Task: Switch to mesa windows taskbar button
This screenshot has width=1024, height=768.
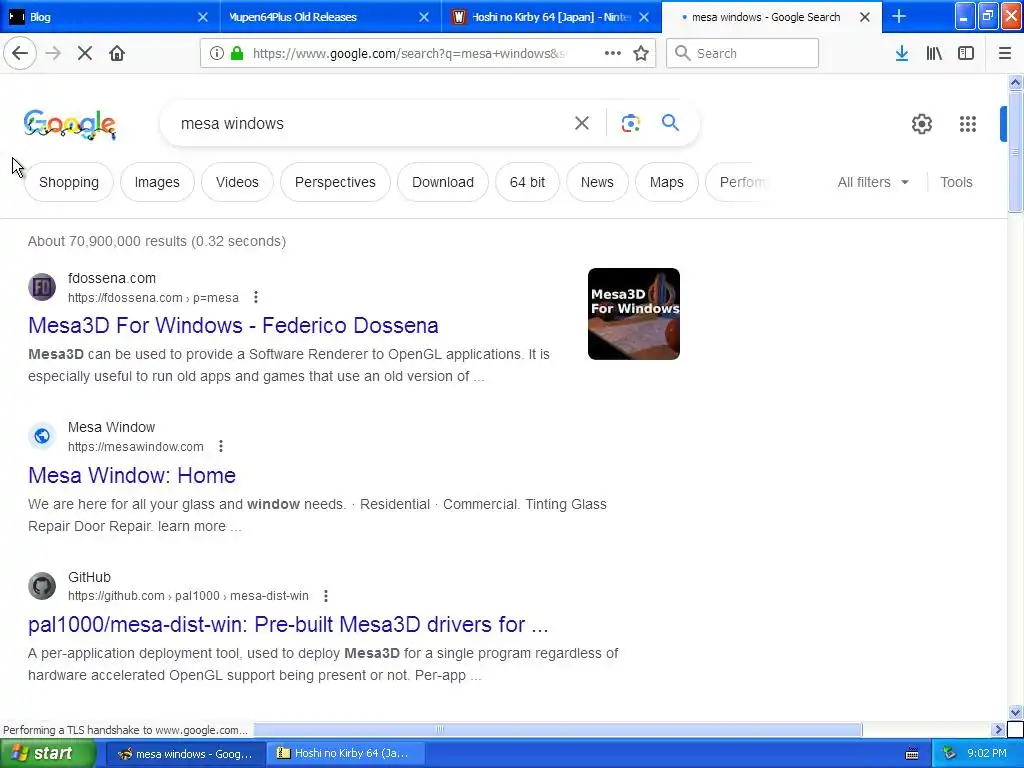Action: click(x=185, y=754)
